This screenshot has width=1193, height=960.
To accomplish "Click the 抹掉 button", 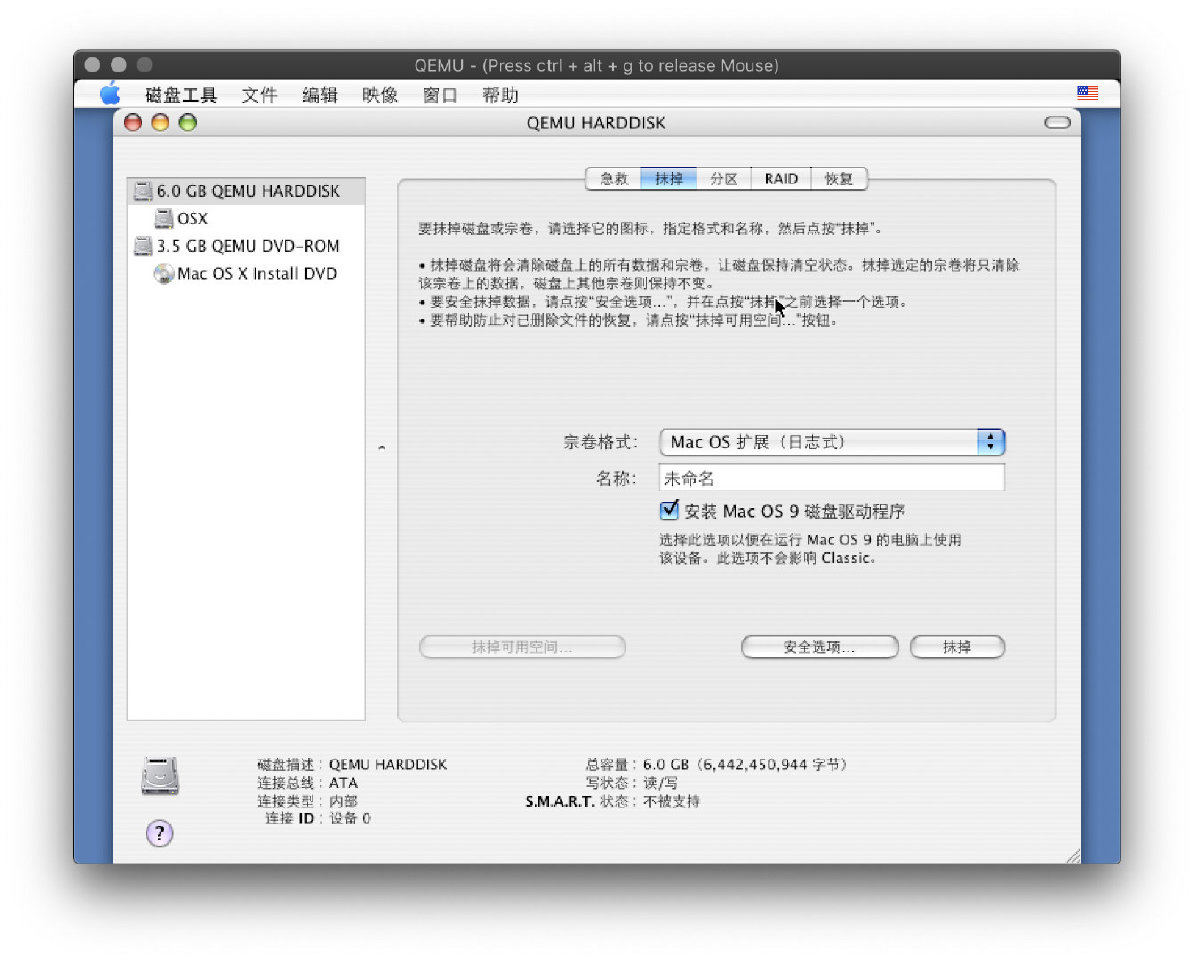I will point(956,647).
